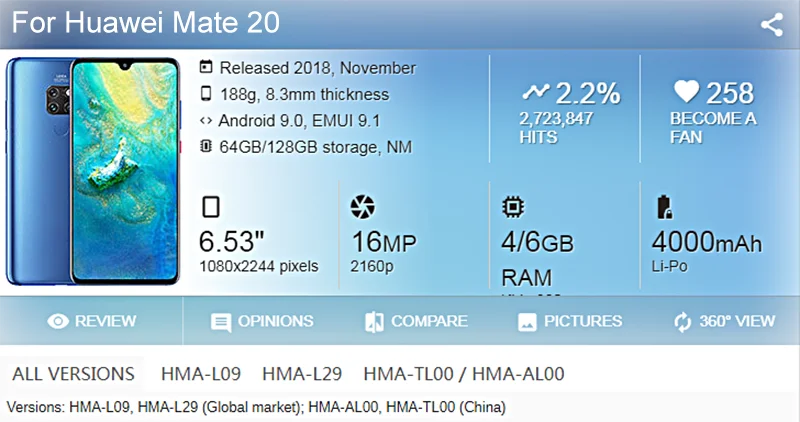Click the 4000mAh battery value
800x422 pixels.
[707, 242]
